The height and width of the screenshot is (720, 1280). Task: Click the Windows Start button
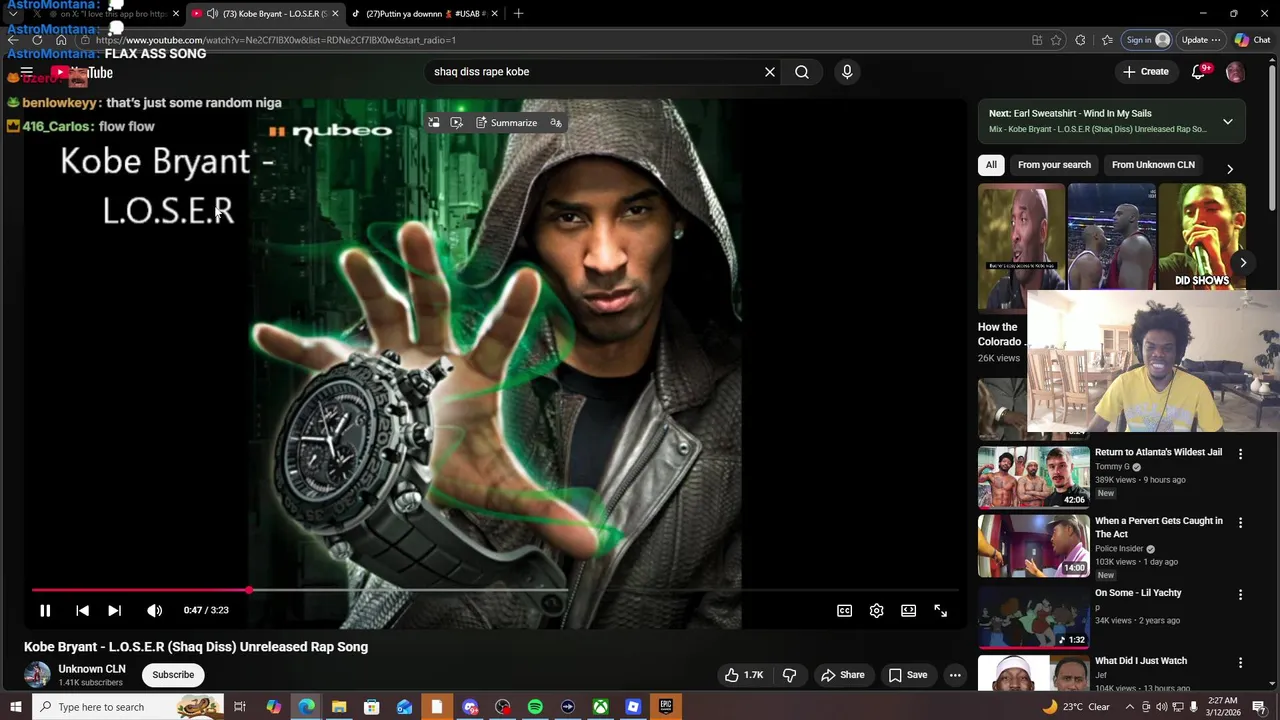pos(16,707)
